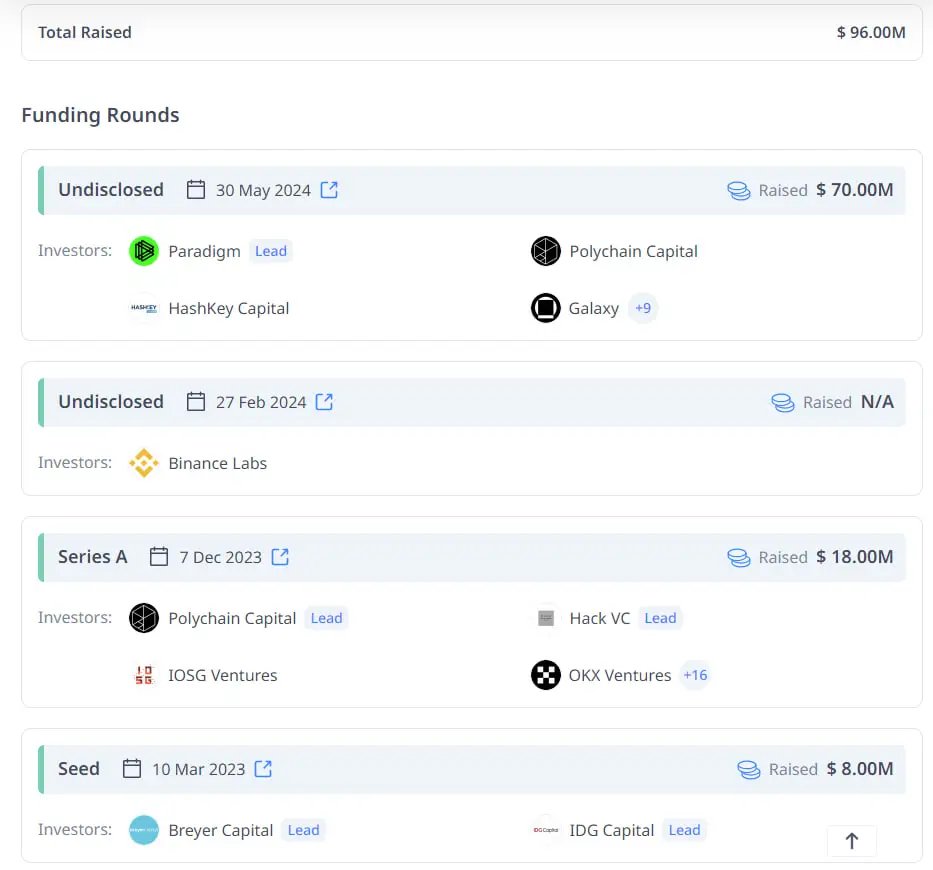Click Polychain Capital logo in 30 May 2024 round
Image resolution: width=933 pixels, height=870 pixels.
546,251
